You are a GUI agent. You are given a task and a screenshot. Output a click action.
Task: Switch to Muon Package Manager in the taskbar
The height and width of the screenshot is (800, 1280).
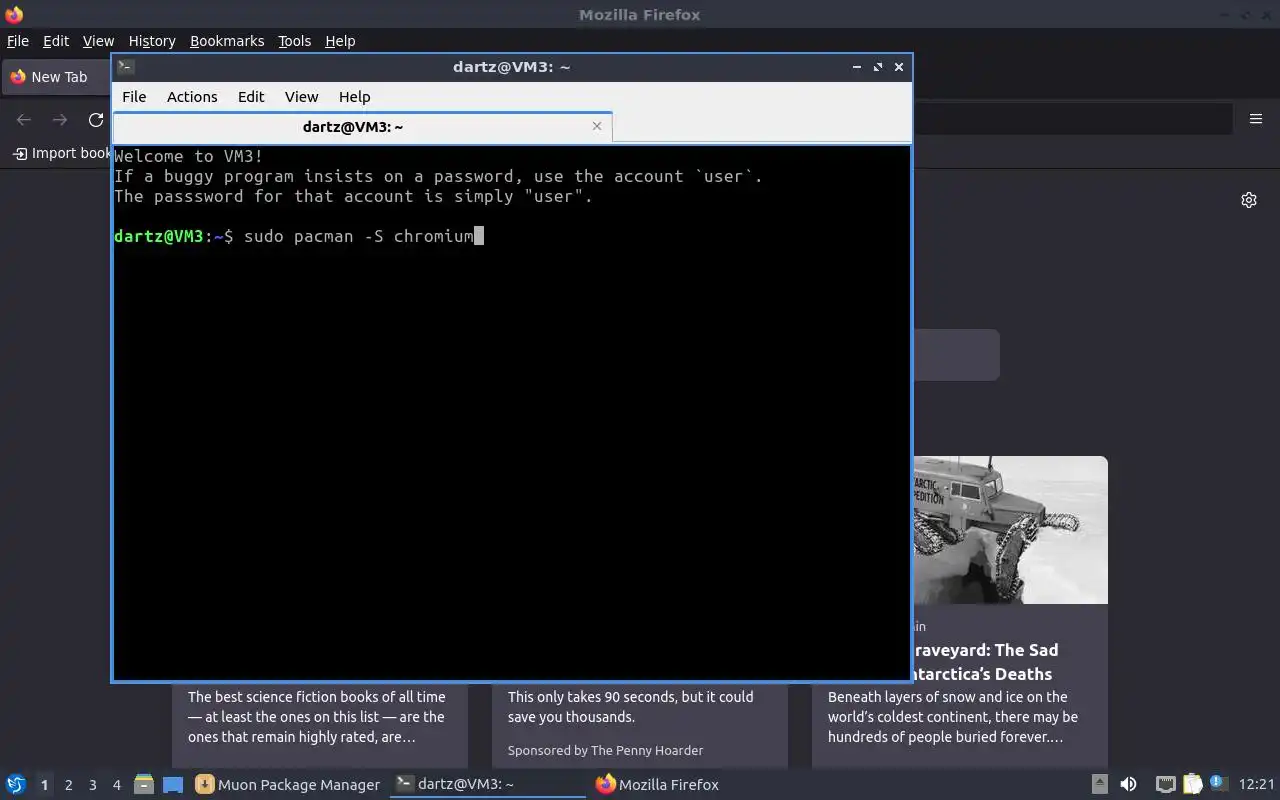coord(288,785)
